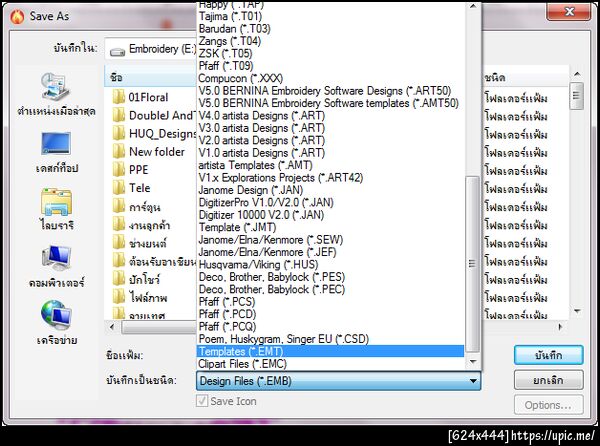Open the Network sidebar icon

coord(56,315)
